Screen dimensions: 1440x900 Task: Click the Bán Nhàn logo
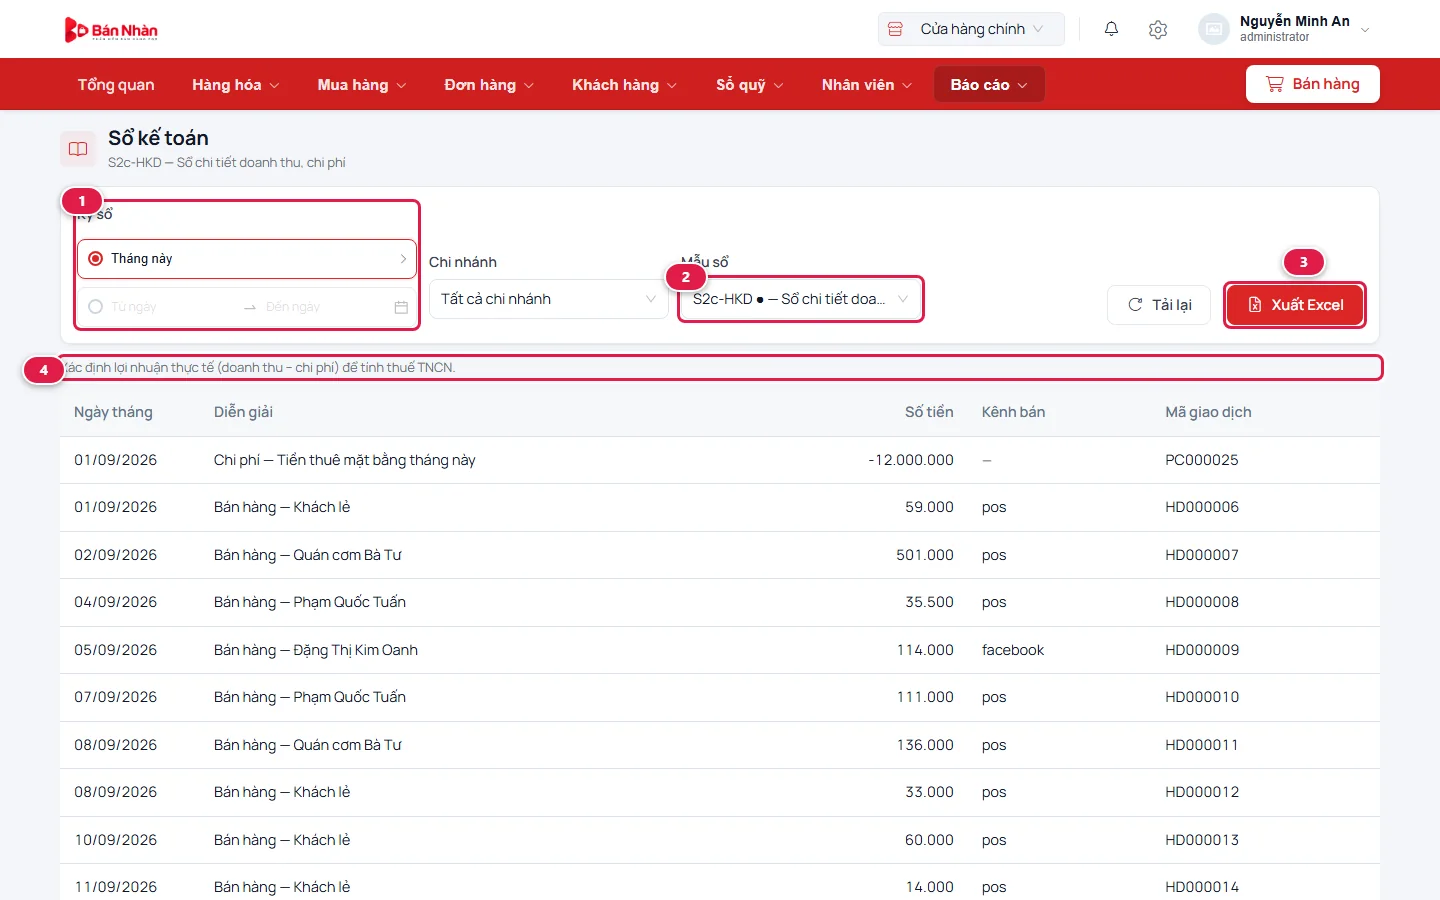tap(111, 30)
